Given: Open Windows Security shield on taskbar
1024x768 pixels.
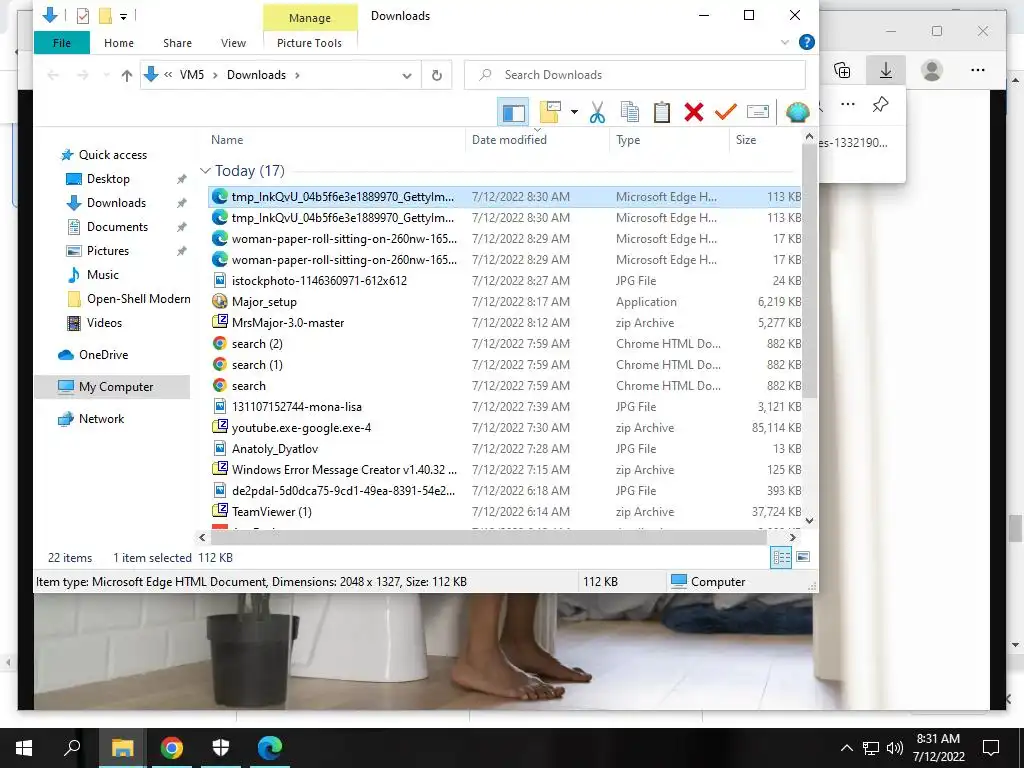Looking at the screenshot, I should pyautogui.click(x=221, y=748).
